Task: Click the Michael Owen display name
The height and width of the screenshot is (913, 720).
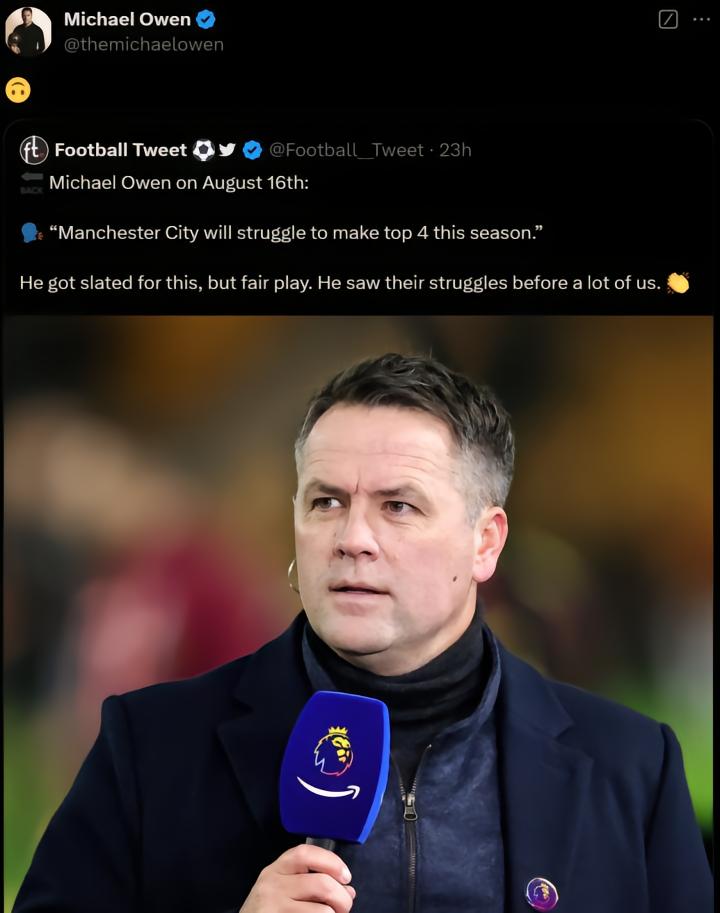Action: pos(127,20)
